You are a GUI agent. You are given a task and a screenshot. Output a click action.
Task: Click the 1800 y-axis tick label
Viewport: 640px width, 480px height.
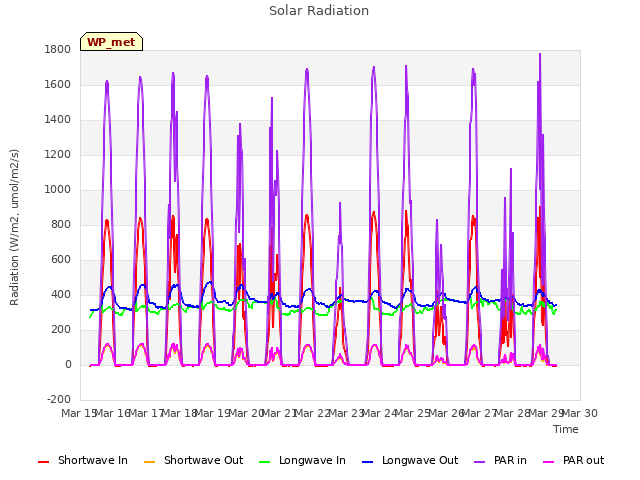(x=58, y=49)
